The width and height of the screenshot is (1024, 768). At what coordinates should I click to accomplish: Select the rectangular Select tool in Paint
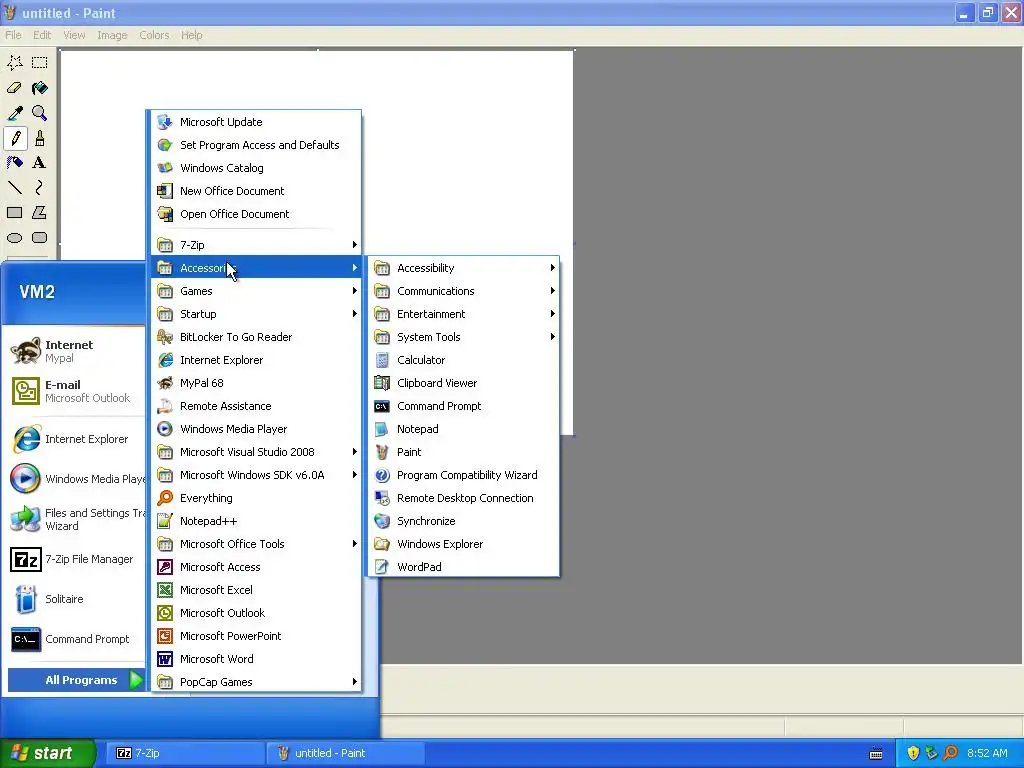click(40, 63)
